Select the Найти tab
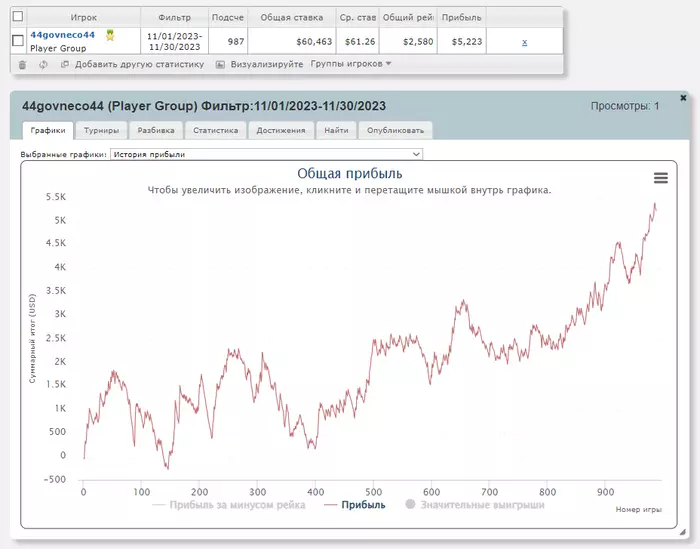700x549 pixels. tap(336, 130)
